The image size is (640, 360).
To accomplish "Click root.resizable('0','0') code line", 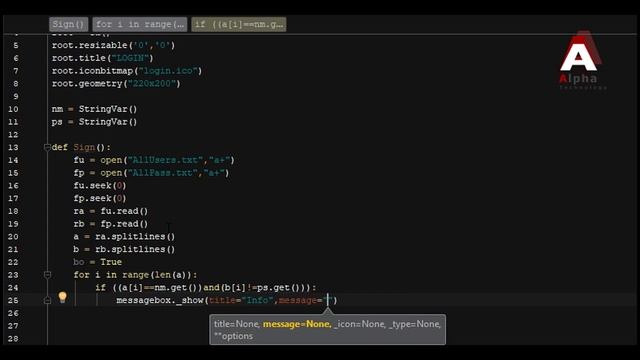I will point(113,45).
